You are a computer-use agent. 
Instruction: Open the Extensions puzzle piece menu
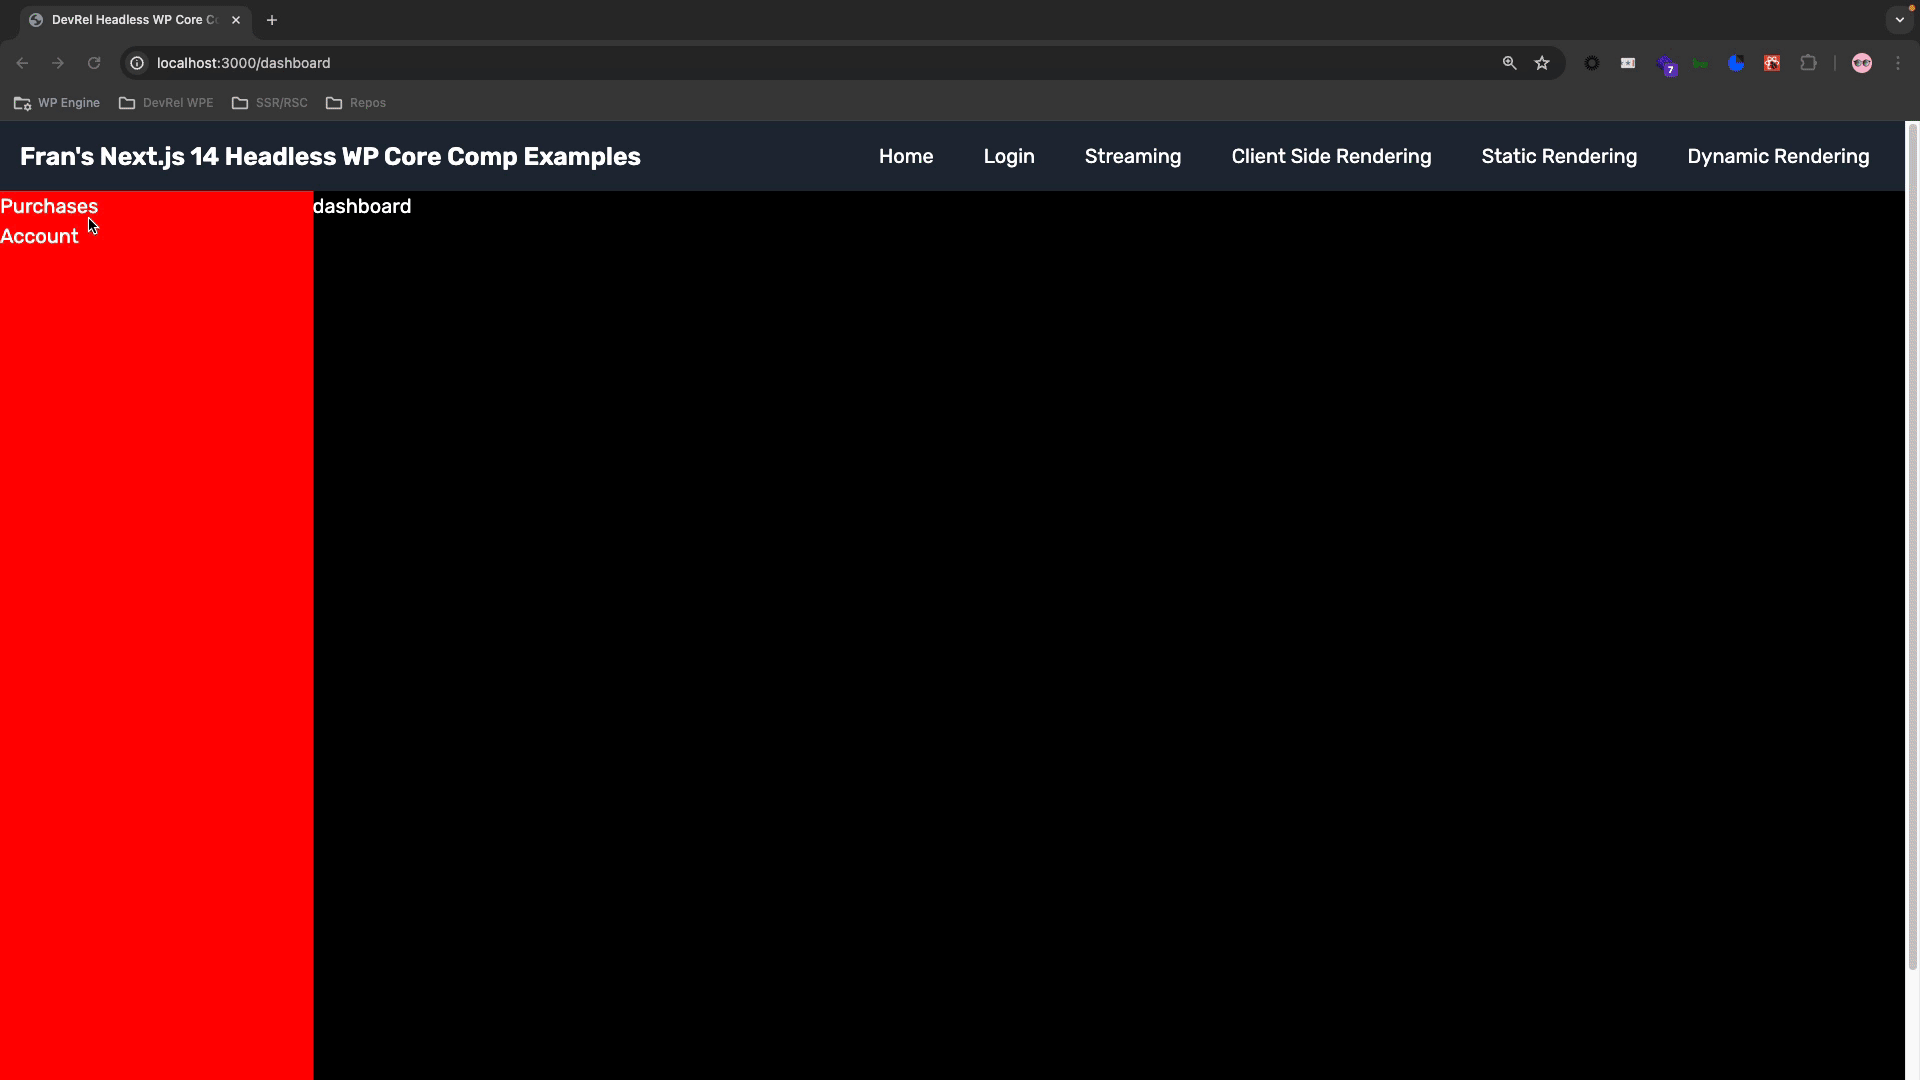point(1808,63)
